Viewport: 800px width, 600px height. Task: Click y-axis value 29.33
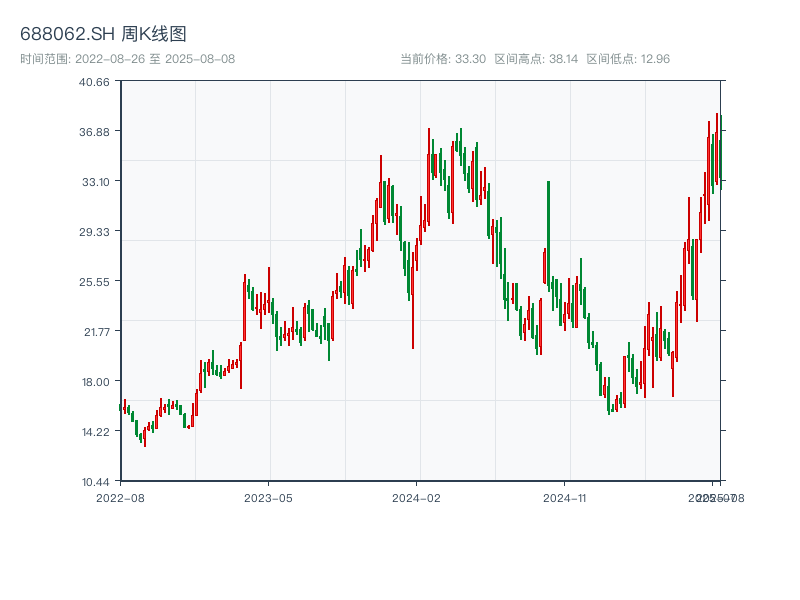94,232
